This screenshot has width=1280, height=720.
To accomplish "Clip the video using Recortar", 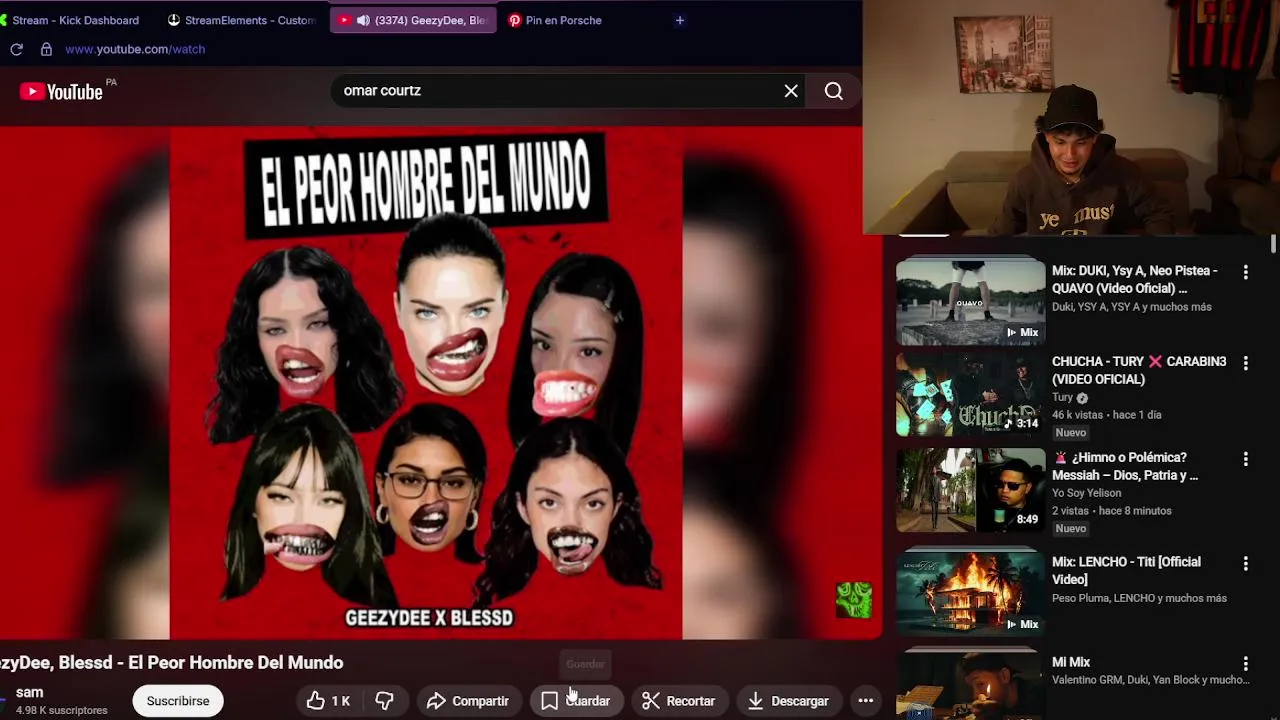I will [x=679, y=701].
